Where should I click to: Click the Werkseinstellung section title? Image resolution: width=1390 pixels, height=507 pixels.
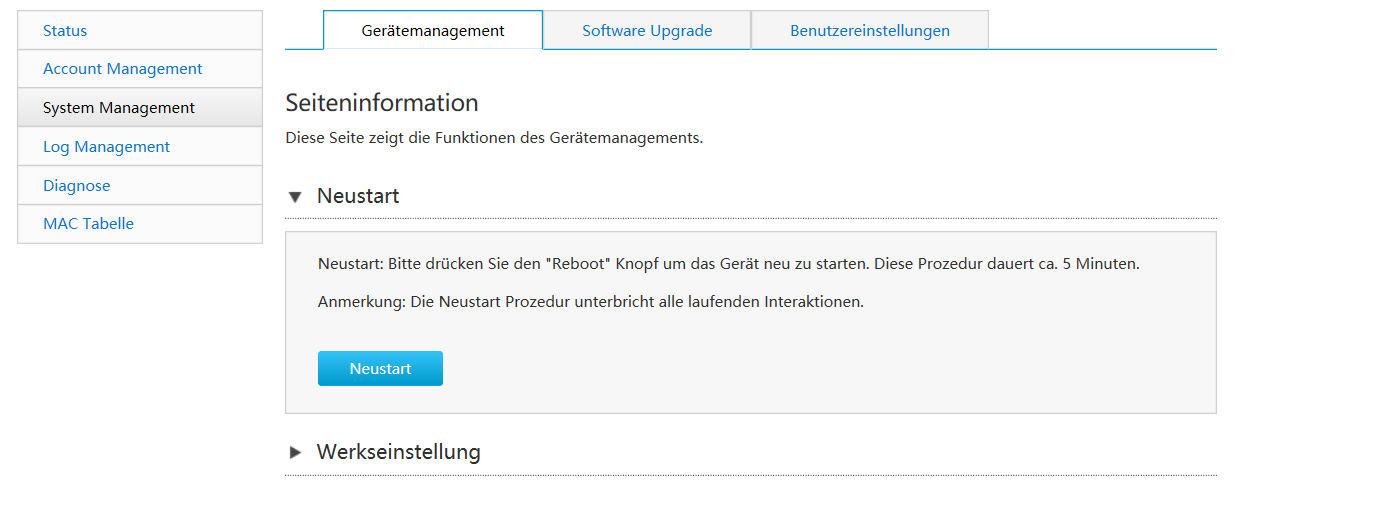(398, 452)
